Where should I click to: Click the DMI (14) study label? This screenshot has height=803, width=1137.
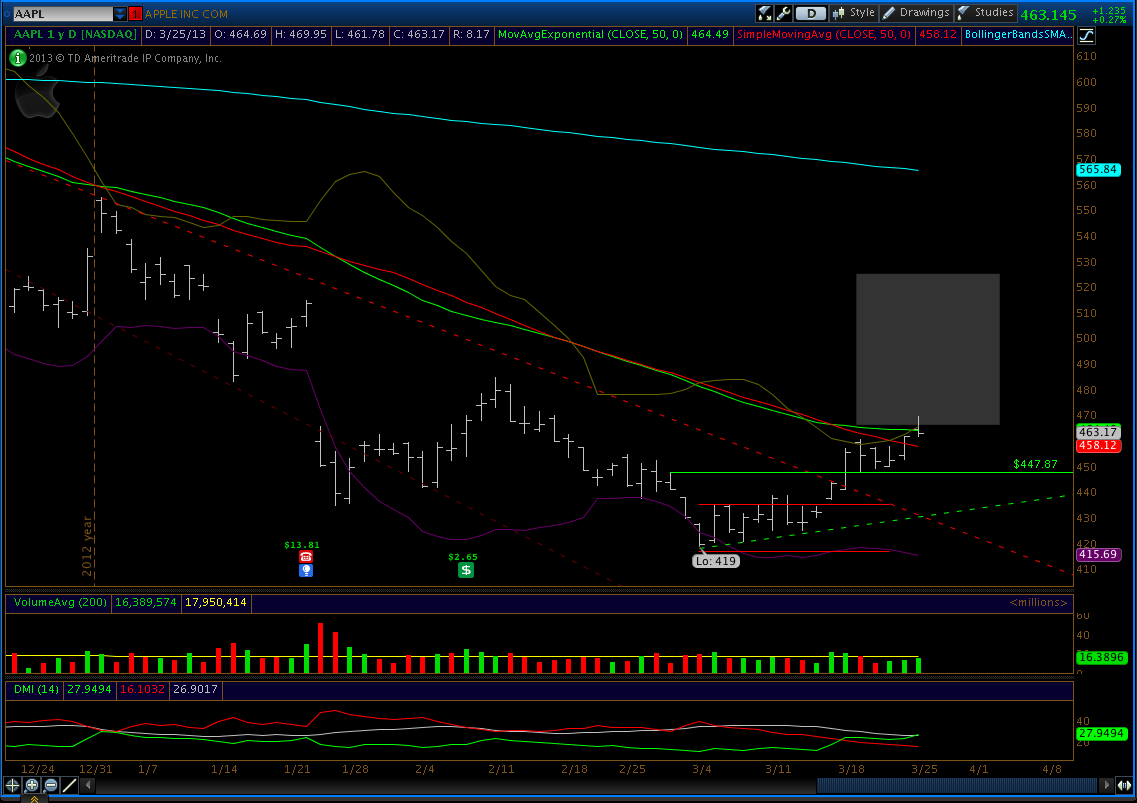point(36,689)
